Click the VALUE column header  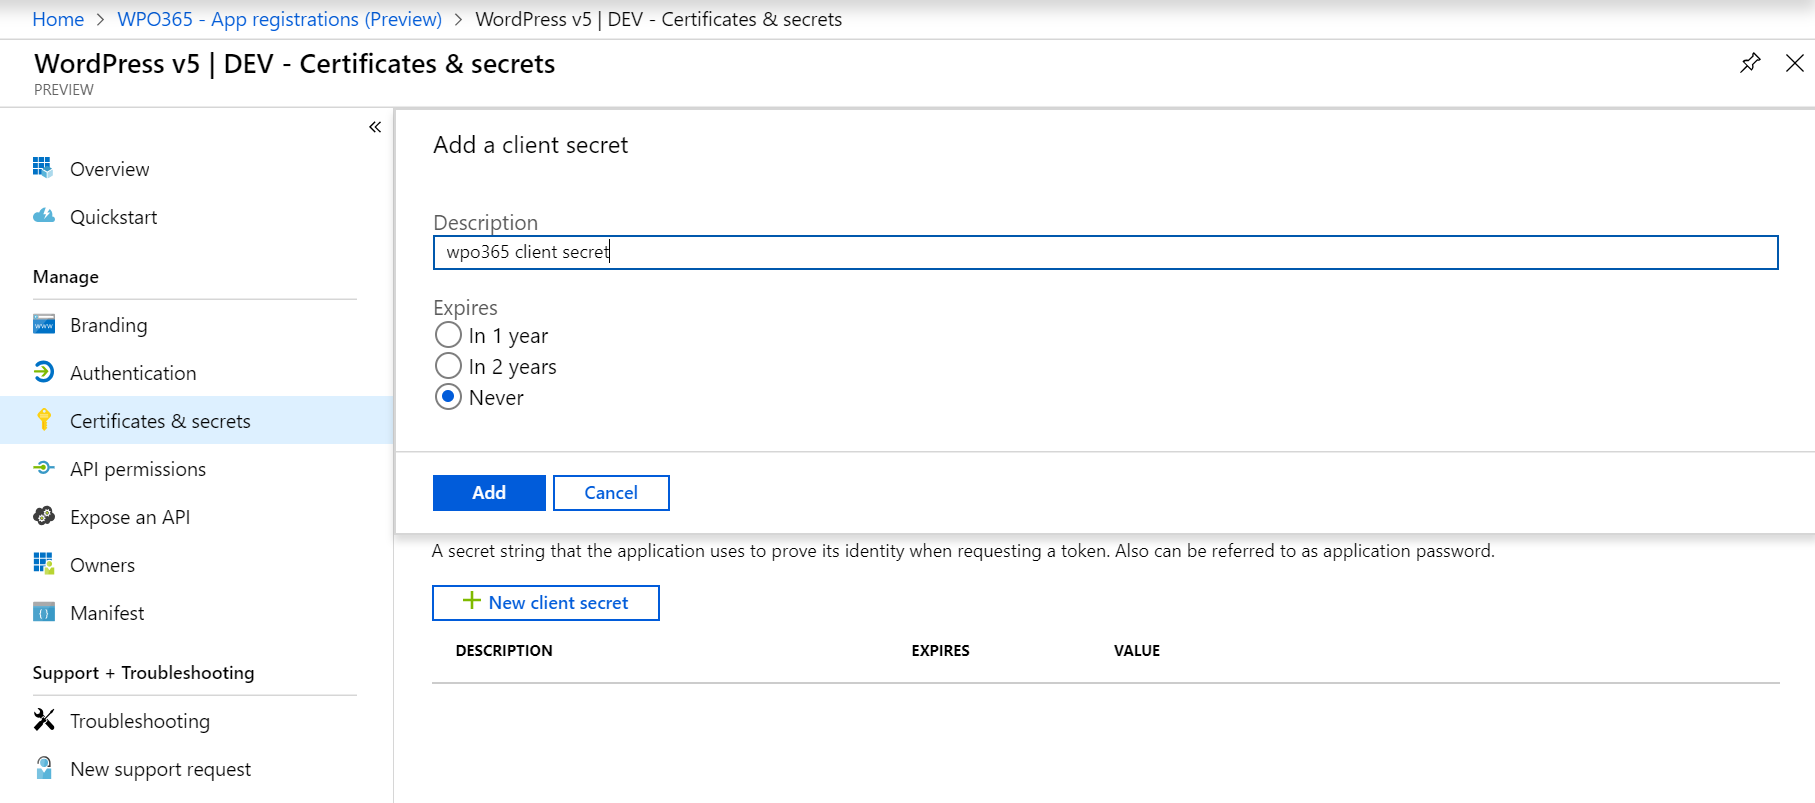point(1137,650)
